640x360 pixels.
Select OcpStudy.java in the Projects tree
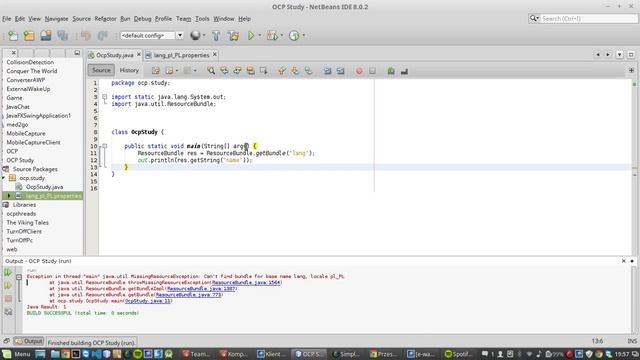click(44, 187)
